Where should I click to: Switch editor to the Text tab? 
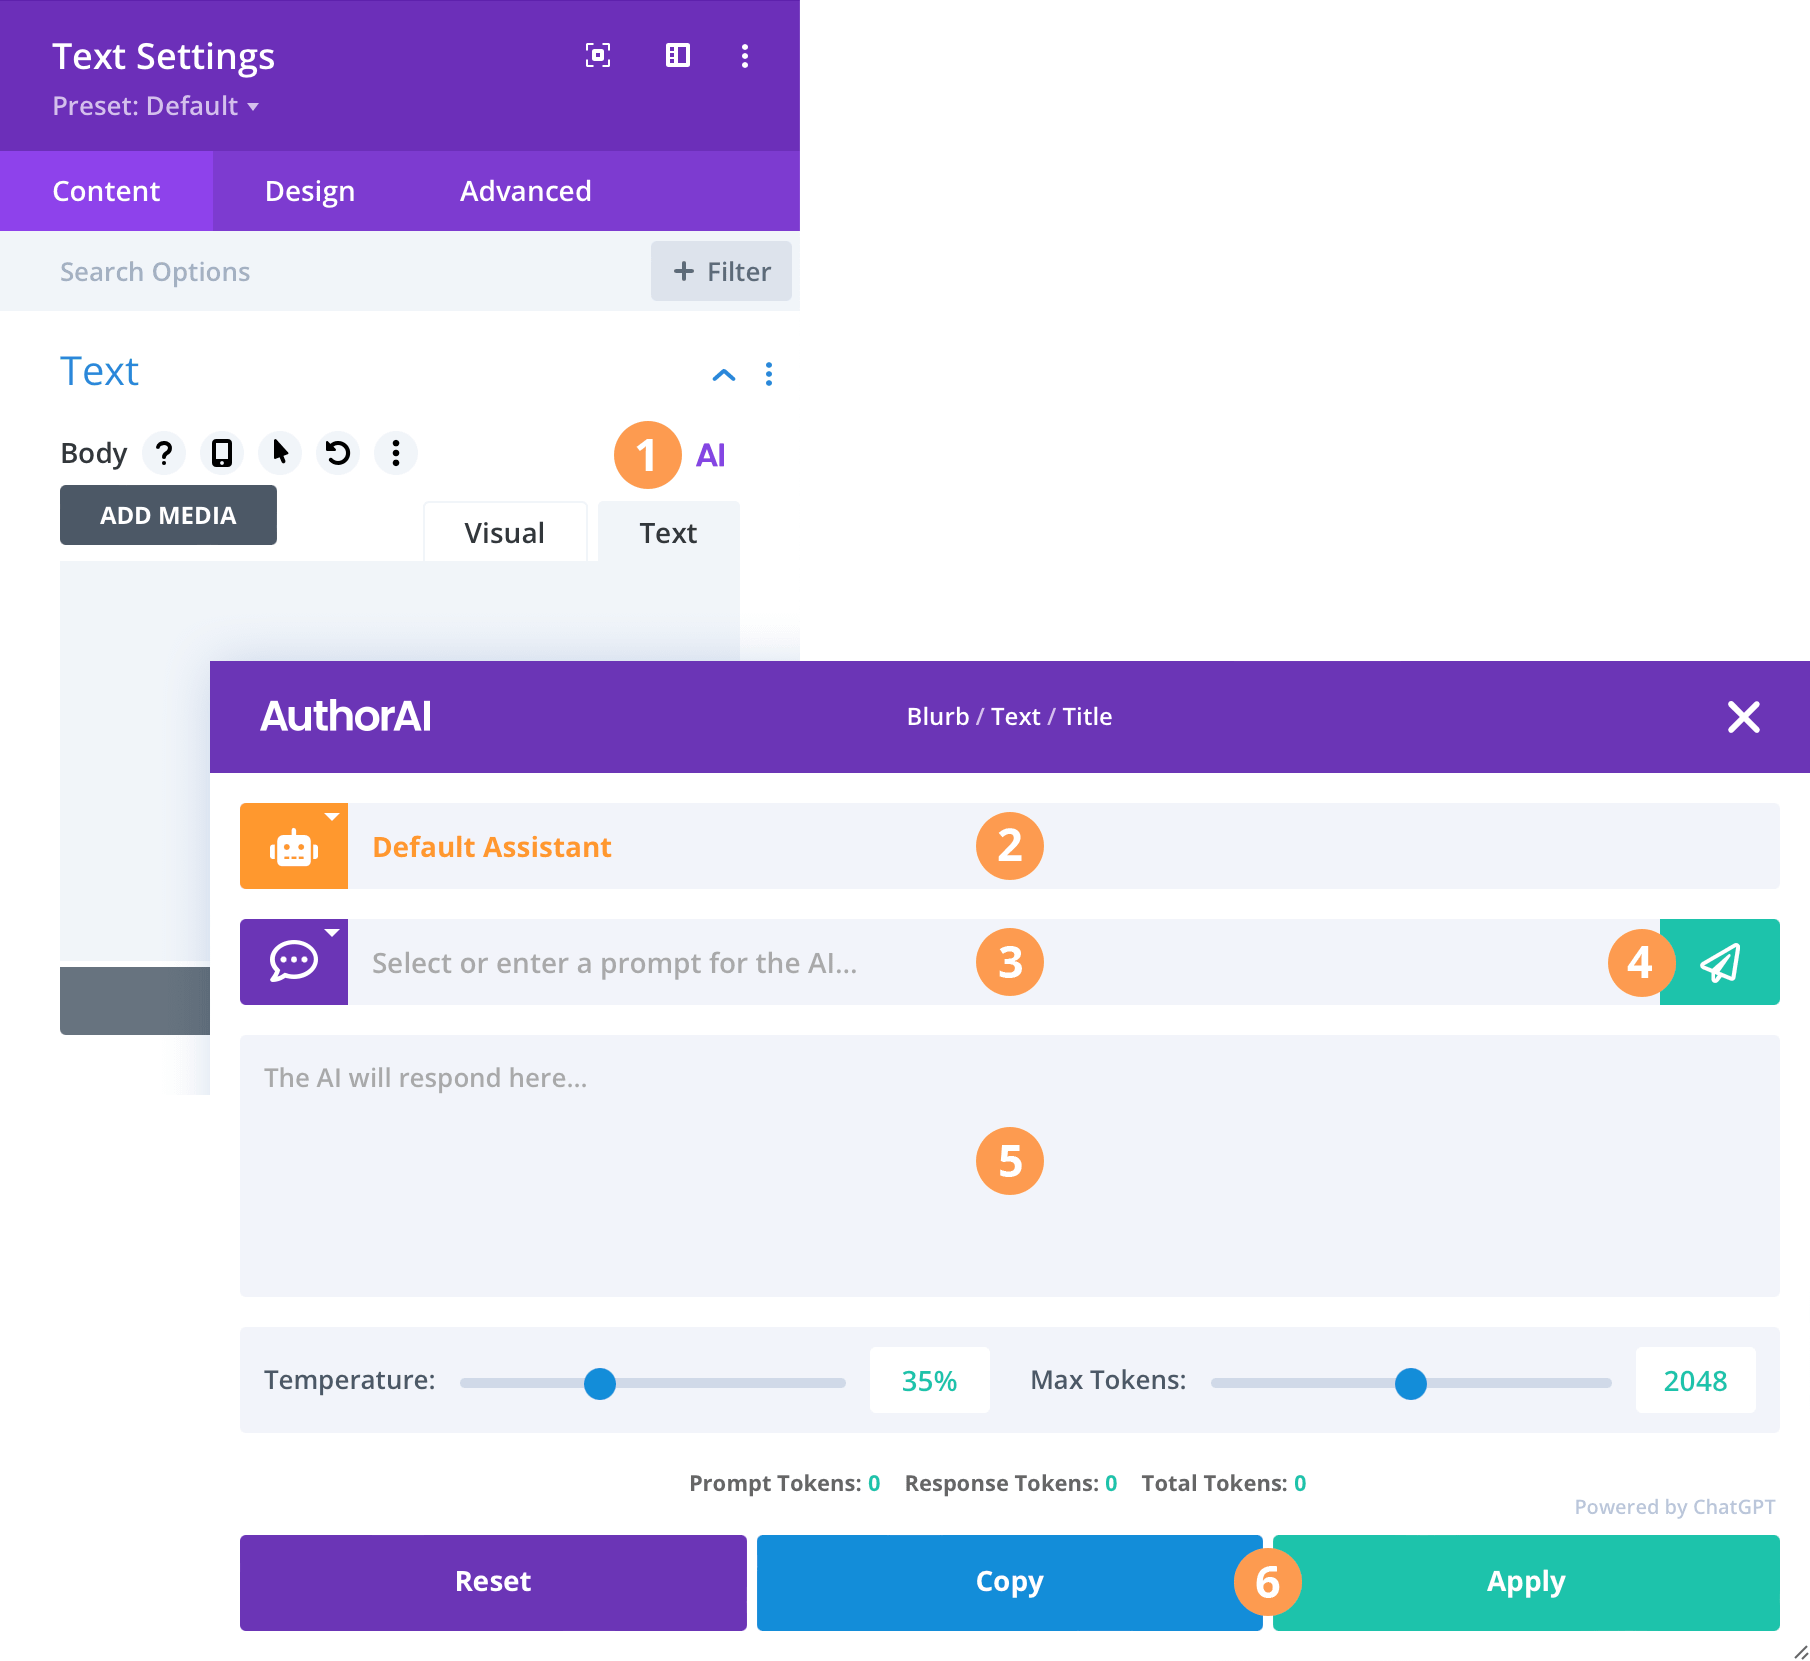pyautogui.click(x=669, y=532)
